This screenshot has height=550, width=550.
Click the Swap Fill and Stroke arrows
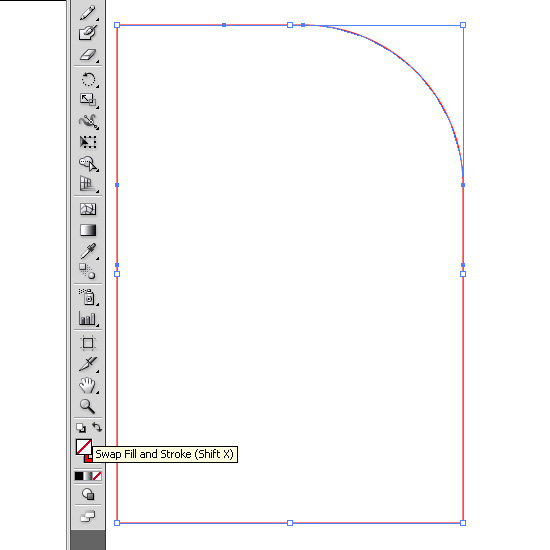coord(97,427)
